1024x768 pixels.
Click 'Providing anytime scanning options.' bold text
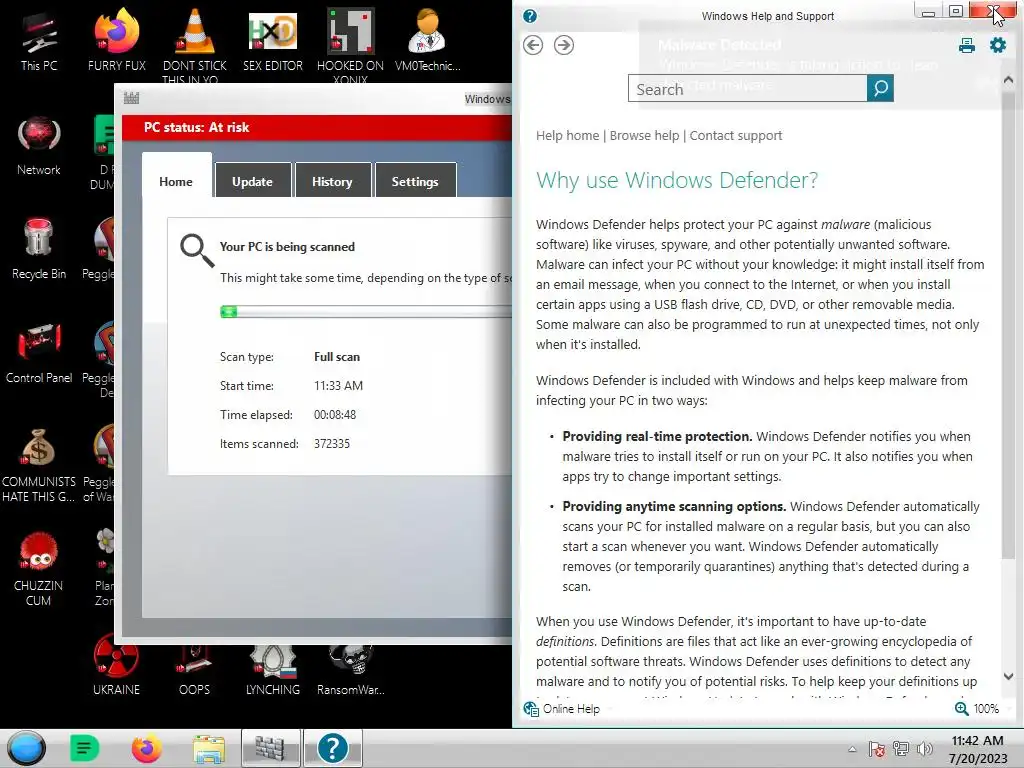(x=674, y=506)
